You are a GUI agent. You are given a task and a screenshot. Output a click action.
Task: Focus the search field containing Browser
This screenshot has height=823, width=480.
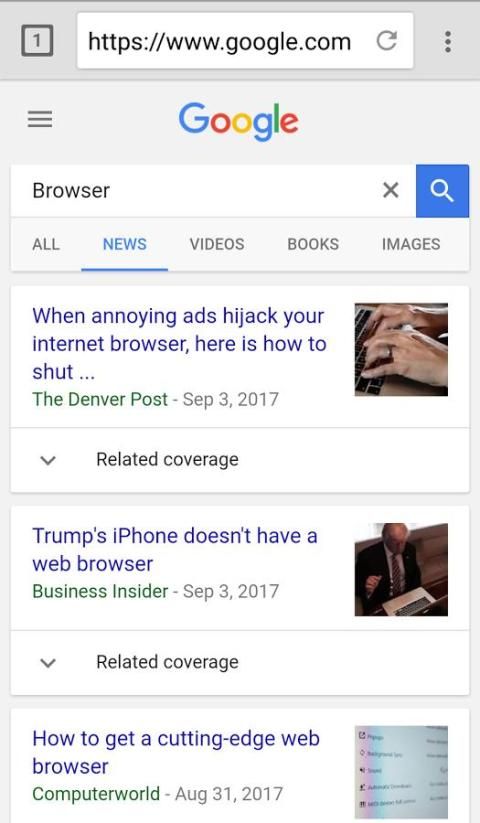coord(199,191)
